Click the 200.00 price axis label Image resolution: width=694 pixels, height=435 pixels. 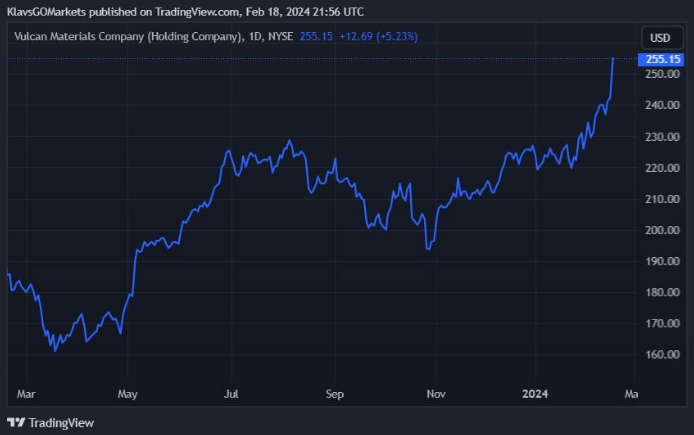point(662,230)
